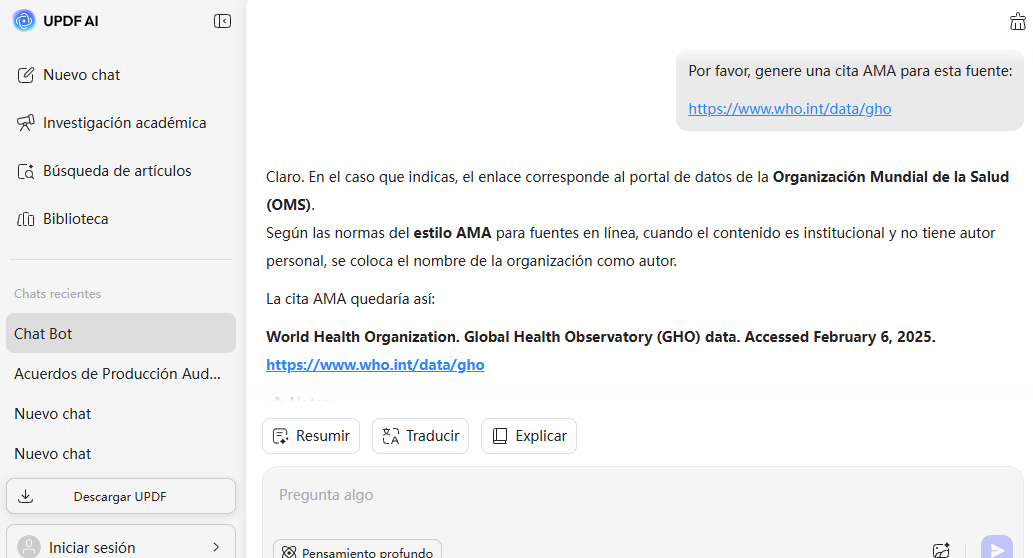
Task: Click the Chats recientes heading text
Action: point(58,294)
